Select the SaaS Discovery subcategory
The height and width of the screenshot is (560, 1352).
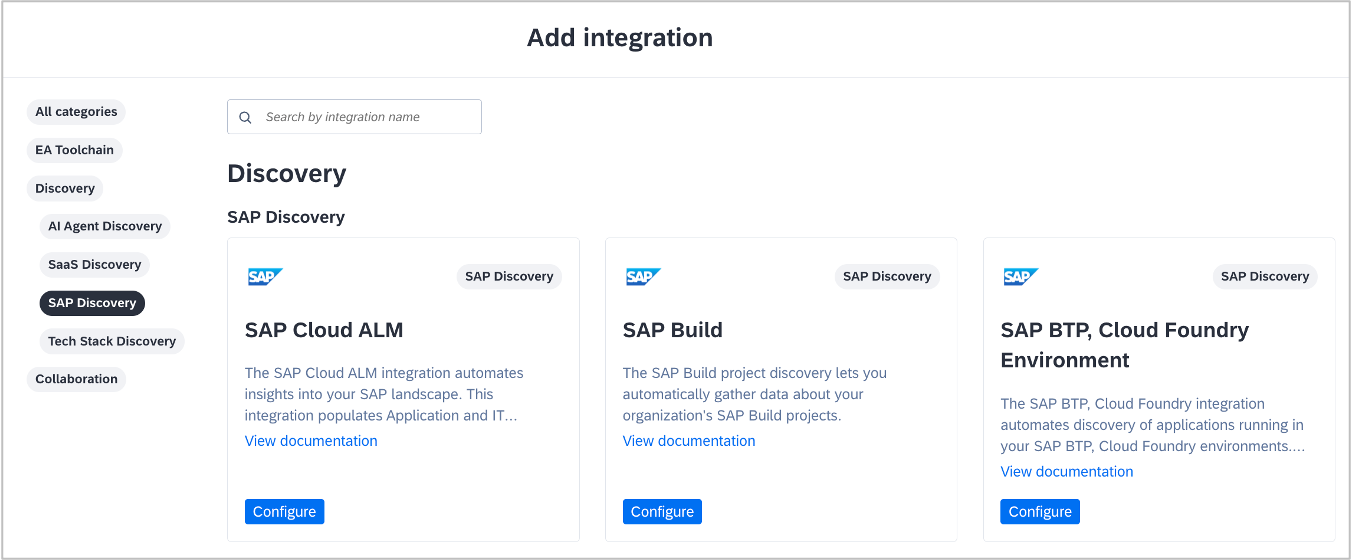tap(95, 265)
